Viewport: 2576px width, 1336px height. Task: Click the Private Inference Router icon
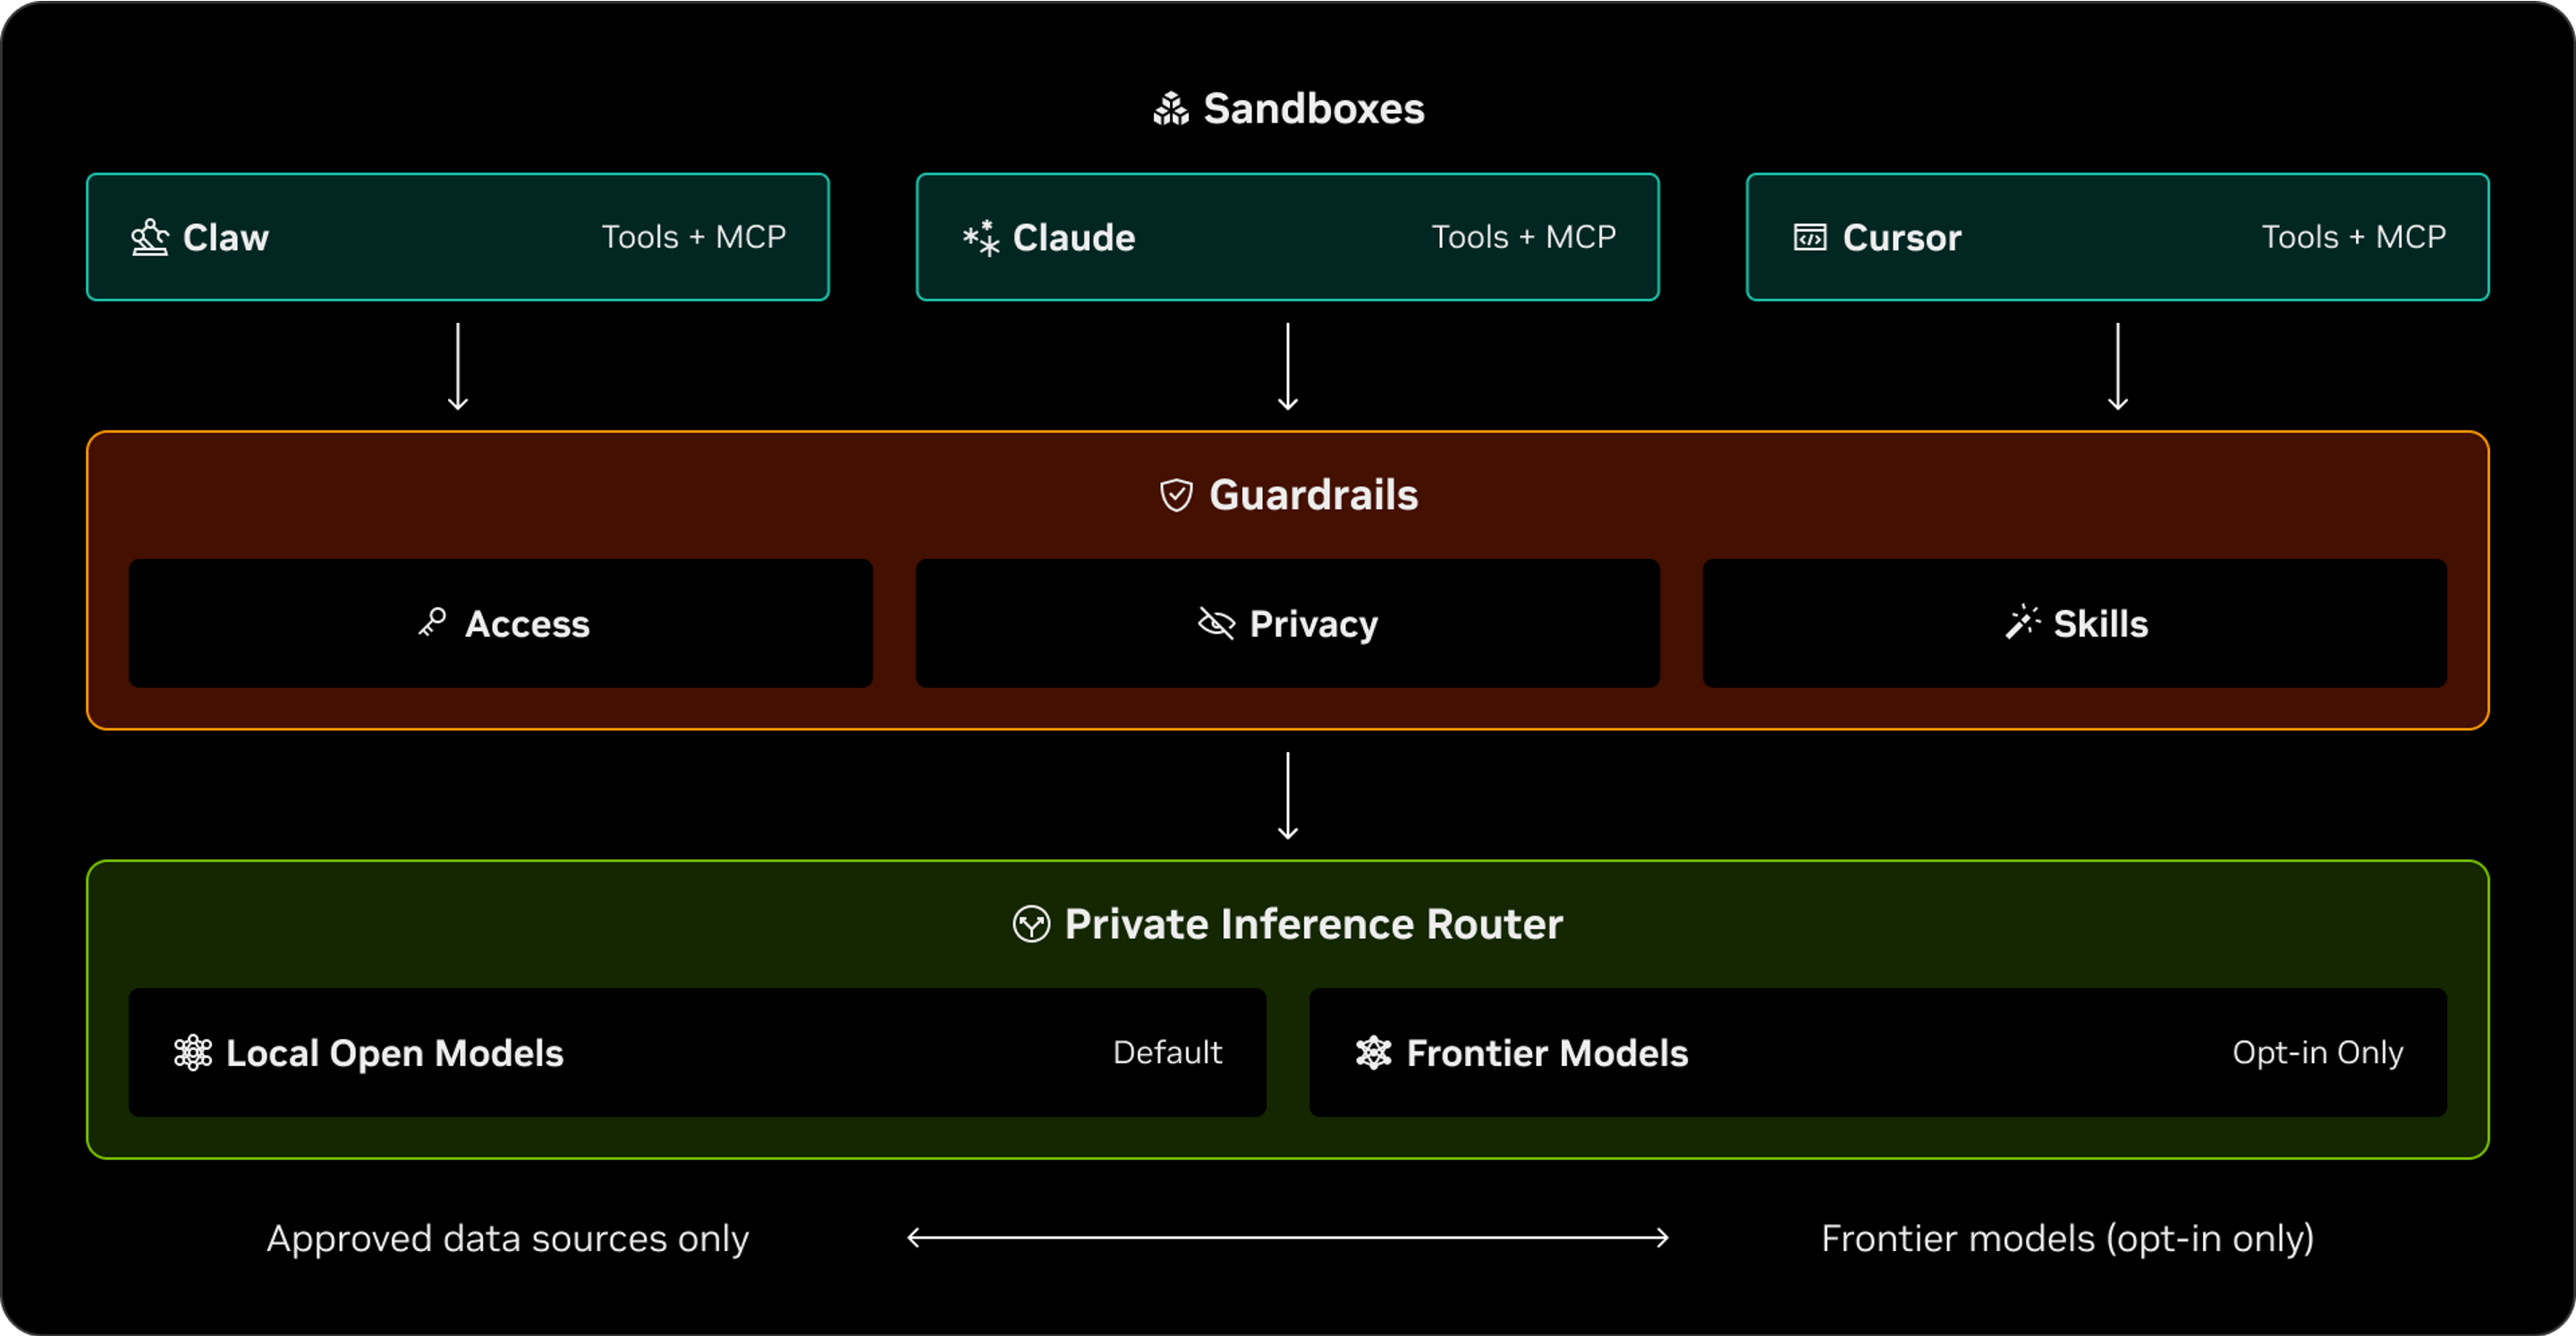click(1031, 924)
